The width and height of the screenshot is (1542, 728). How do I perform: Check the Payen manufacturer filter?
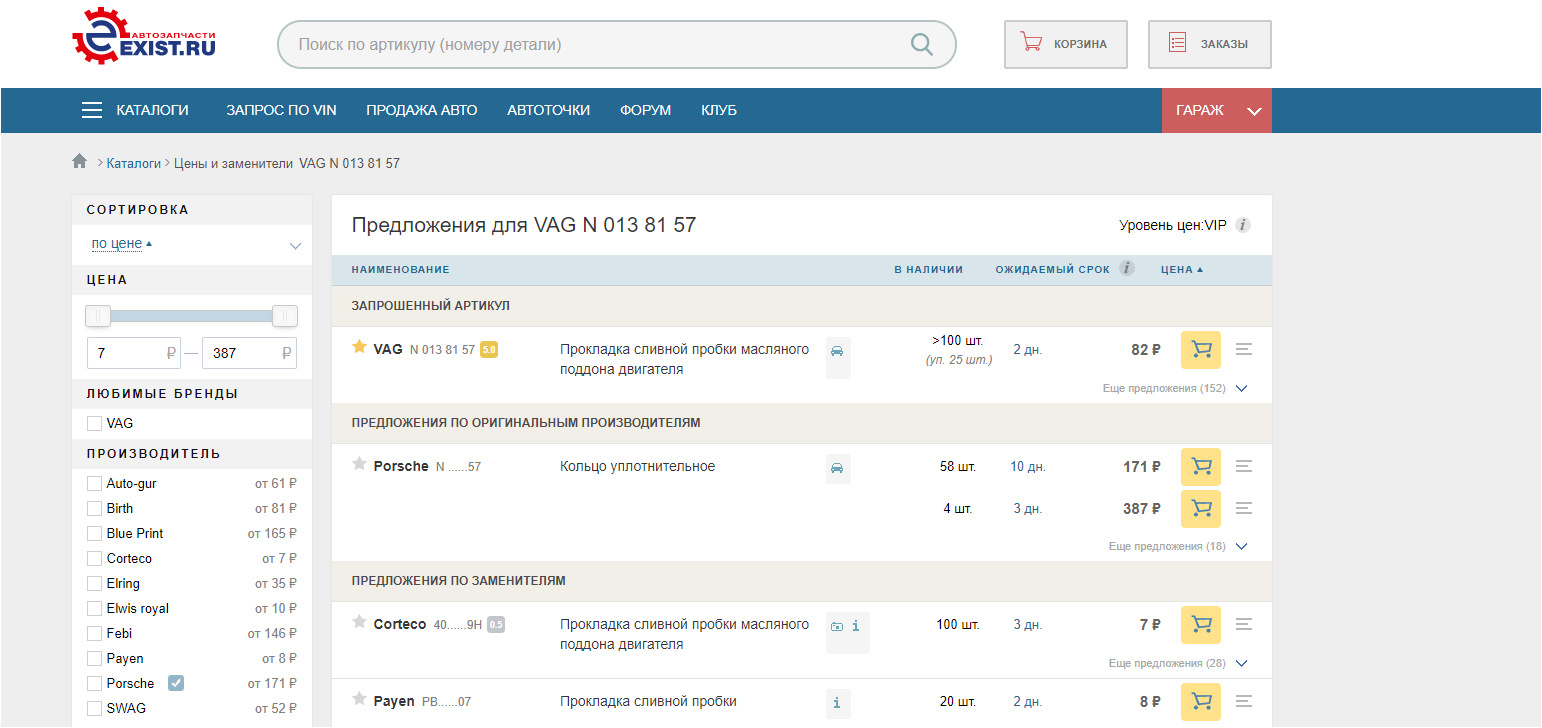(x=94, y=658)
